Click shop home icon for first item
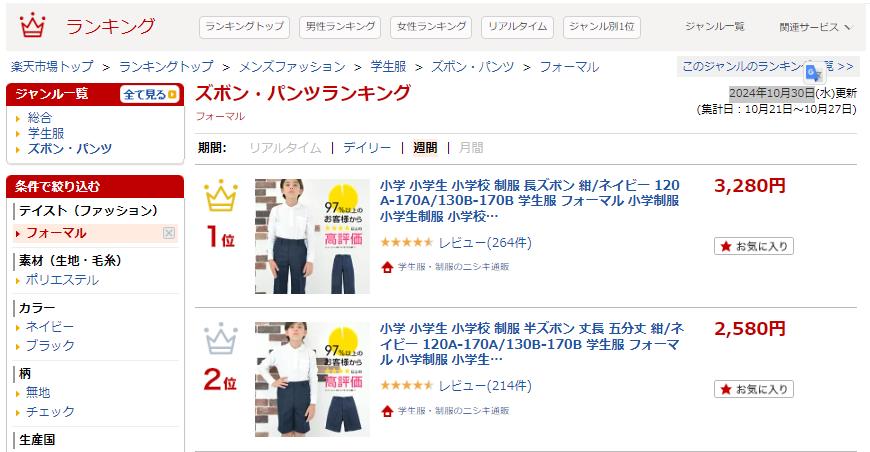Viewport: 870px width, 452px height. pos(387,267)
